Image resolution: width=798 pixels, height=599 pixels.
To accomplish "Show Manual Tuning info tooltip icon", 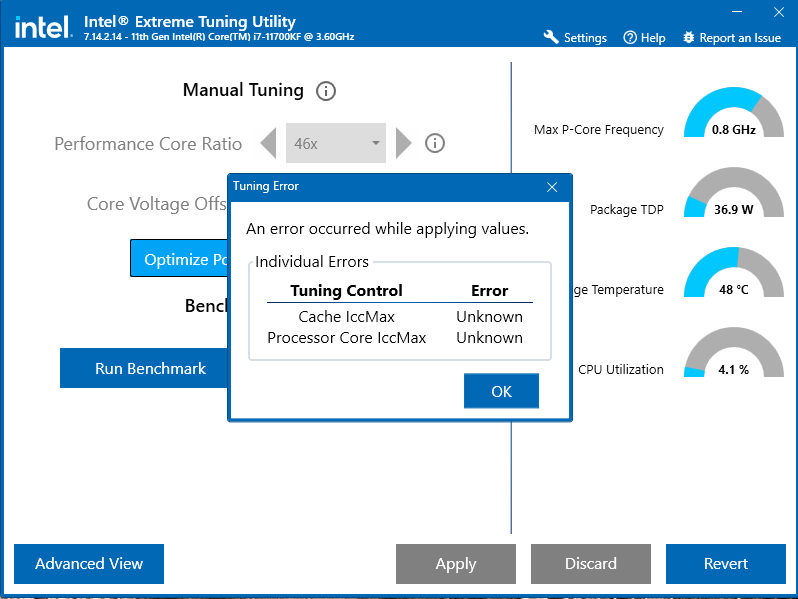I will 326,91.
